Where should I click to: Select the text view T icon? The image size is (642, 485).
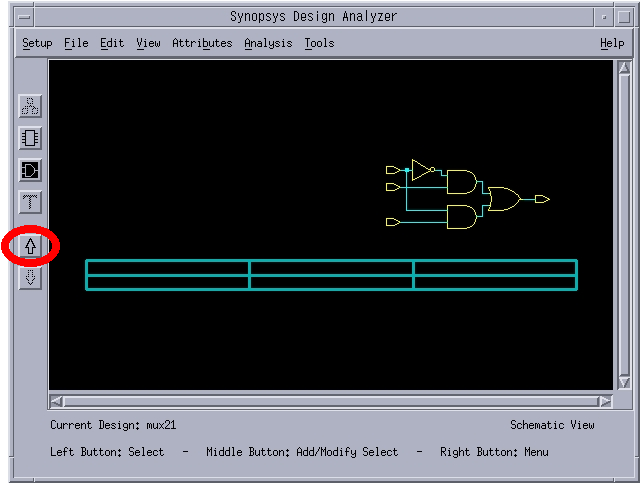click(30, 202)
